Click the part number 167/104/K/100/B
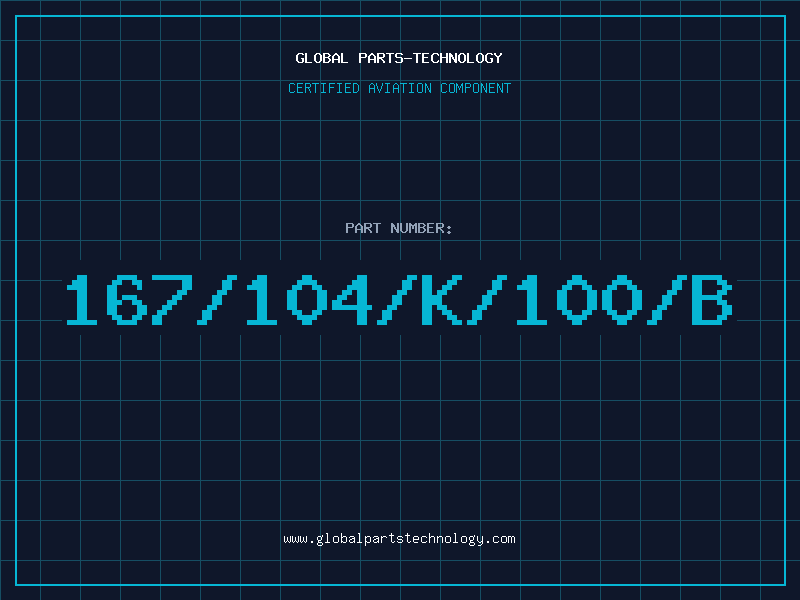800x600 pixels. tap(399, 299)
